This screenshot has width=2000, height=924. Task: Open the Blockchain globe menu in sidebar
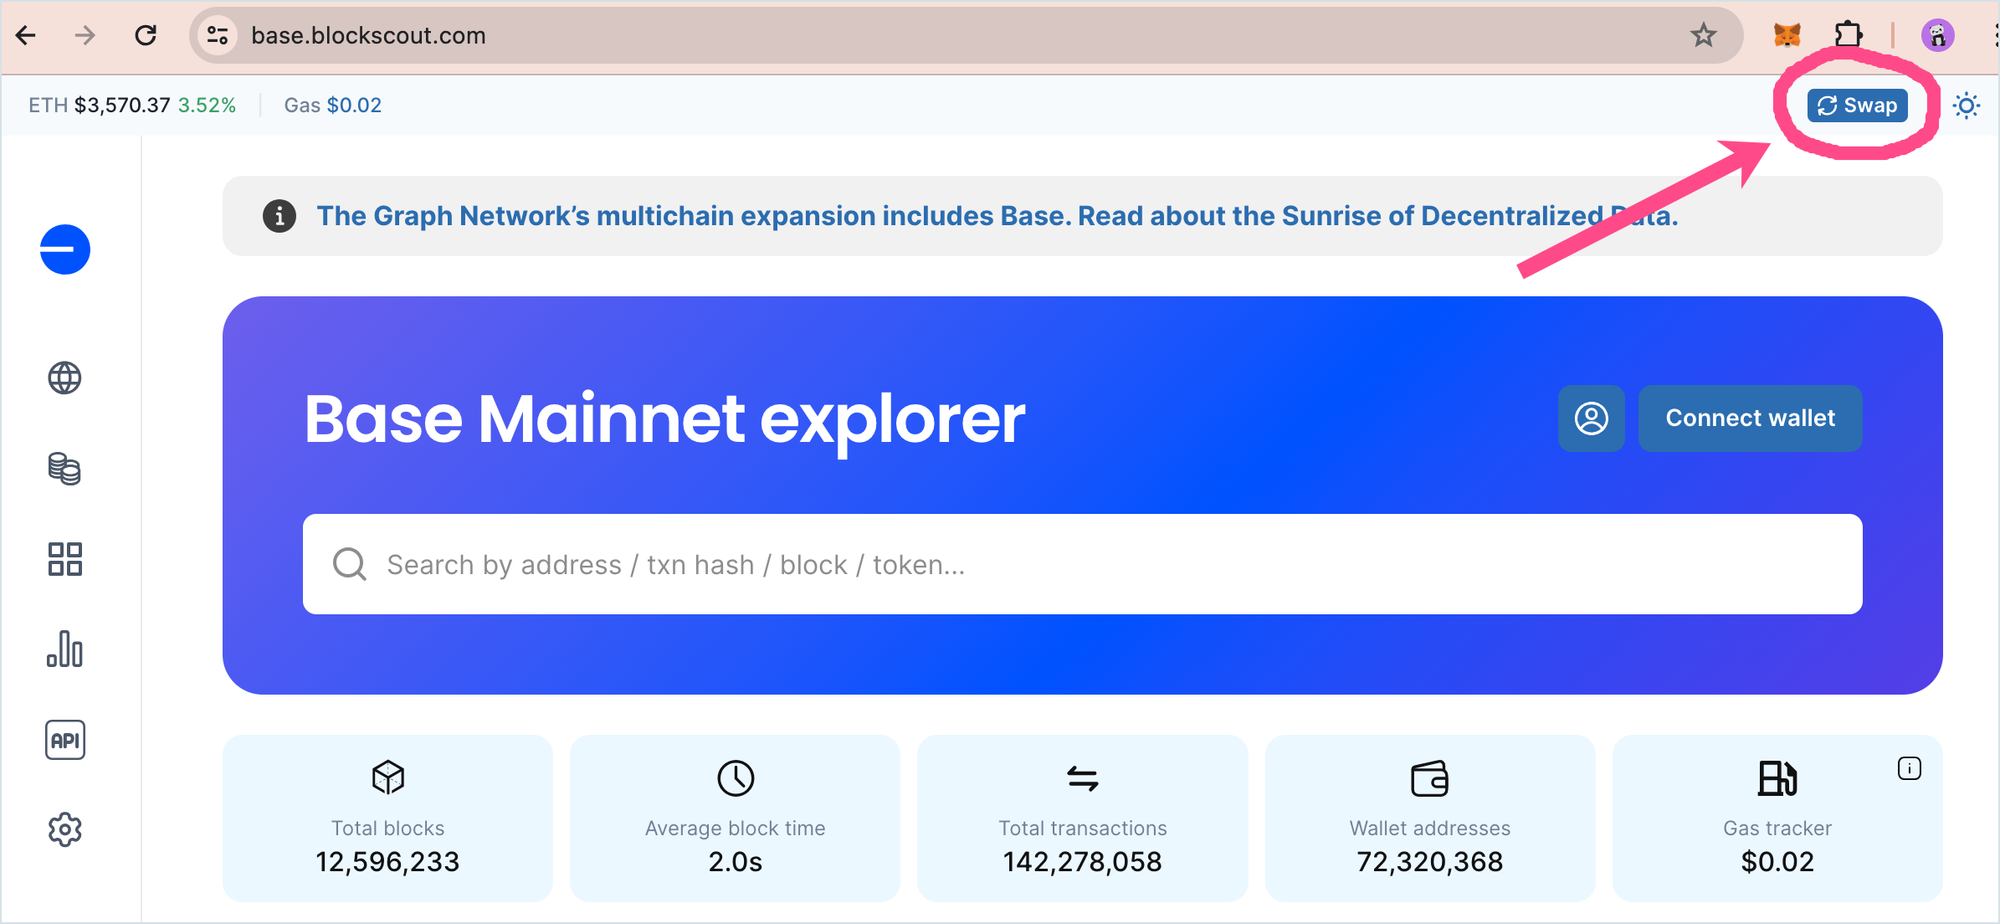pyautogui.click(x=65, y=378)
